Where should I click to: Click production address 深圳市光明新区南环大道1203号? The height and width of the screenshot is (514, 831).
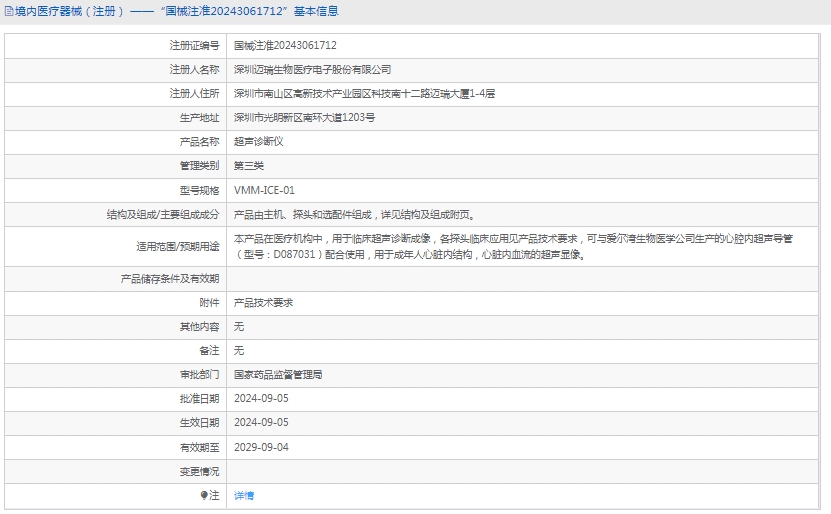304,117
